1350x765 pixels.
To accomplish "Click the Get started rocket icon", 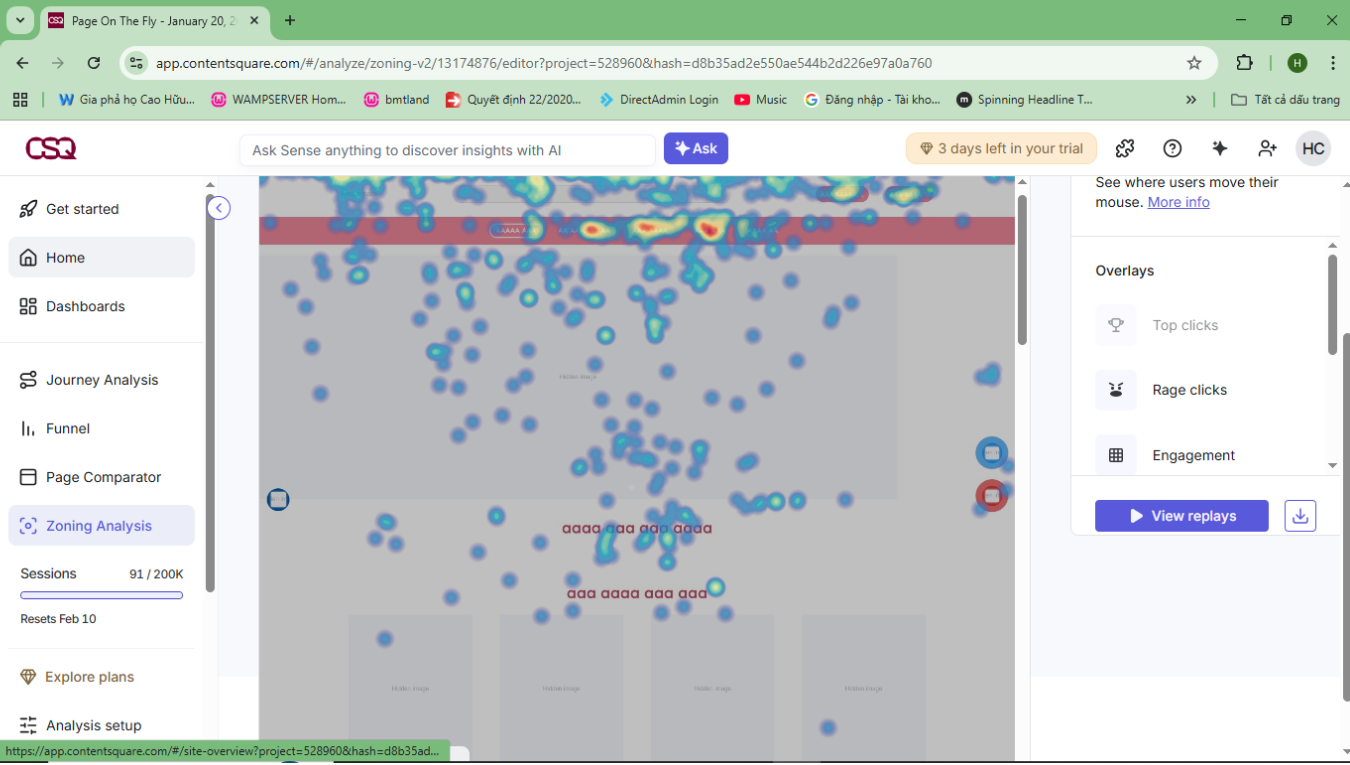I will (x=28, y=209).
